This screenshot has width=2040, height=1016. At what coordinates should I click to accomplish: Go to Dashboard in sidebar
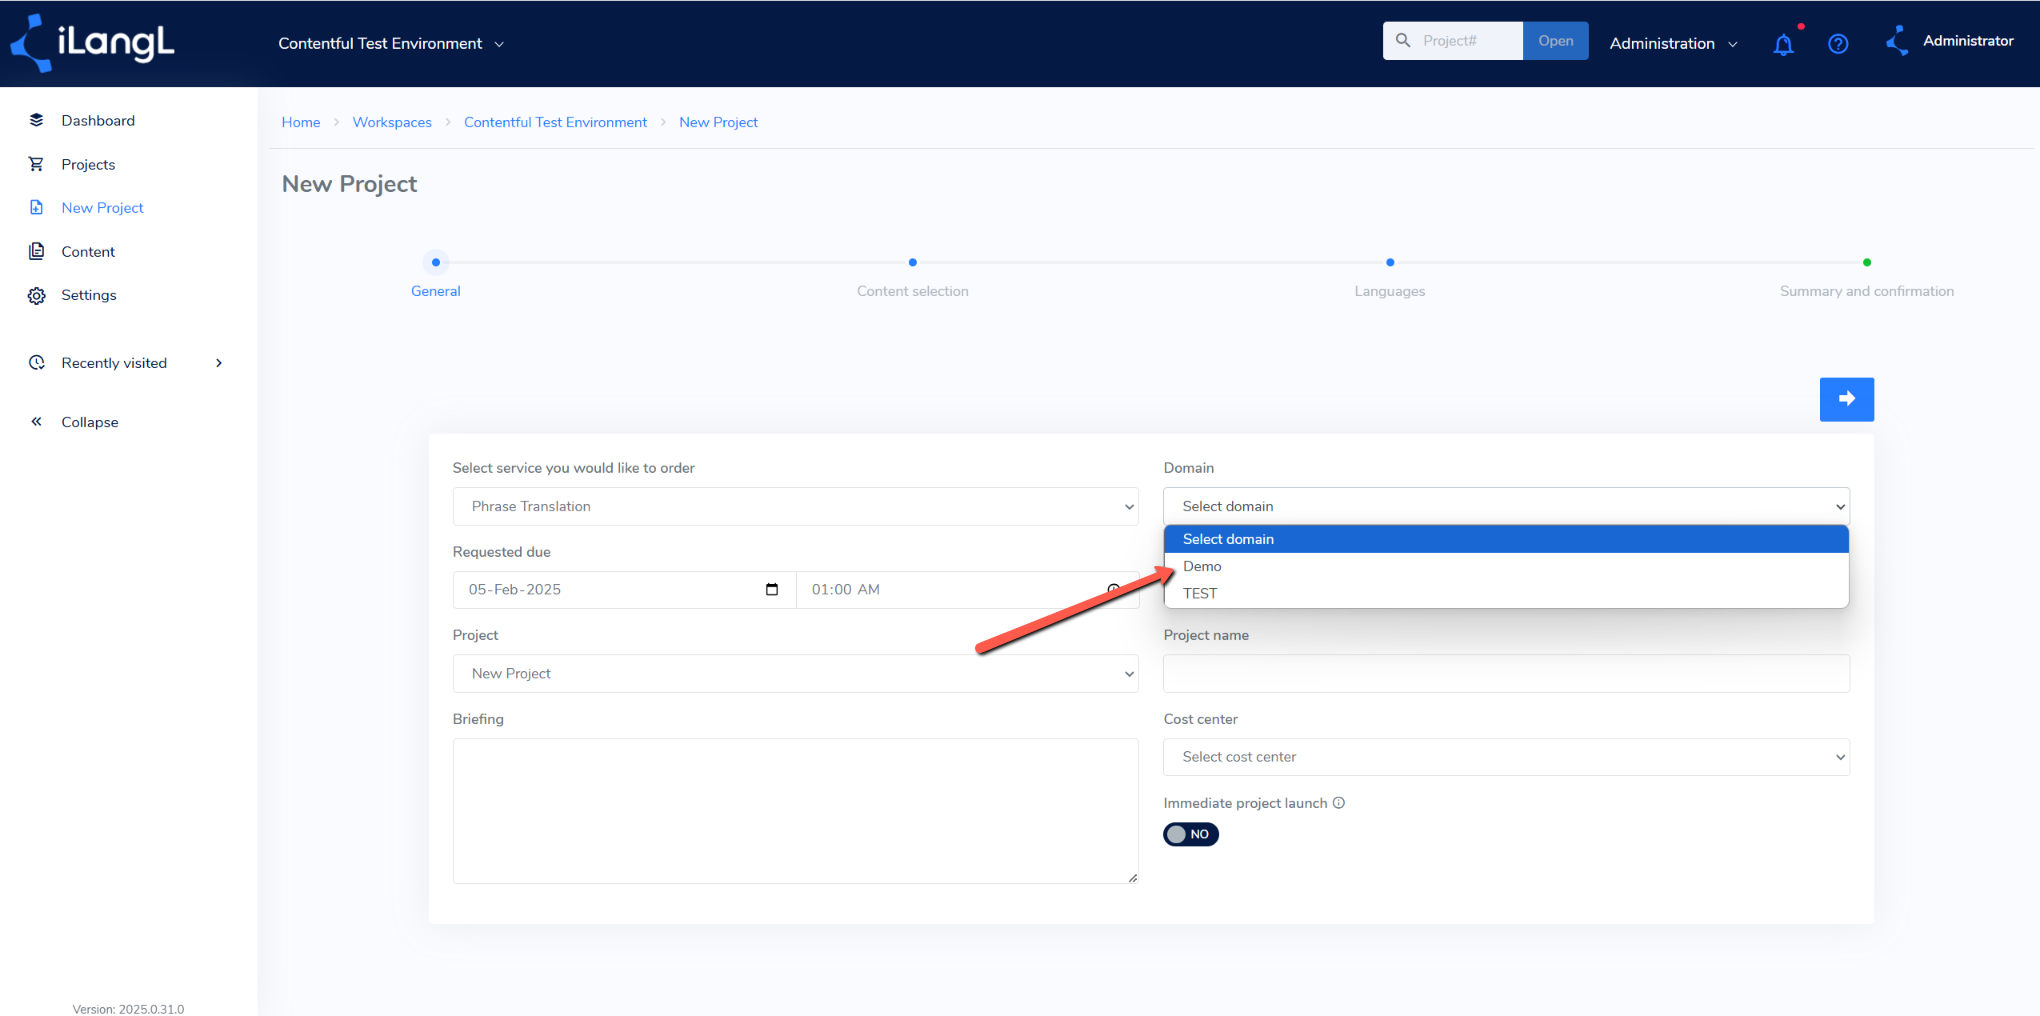coord(98,120)
